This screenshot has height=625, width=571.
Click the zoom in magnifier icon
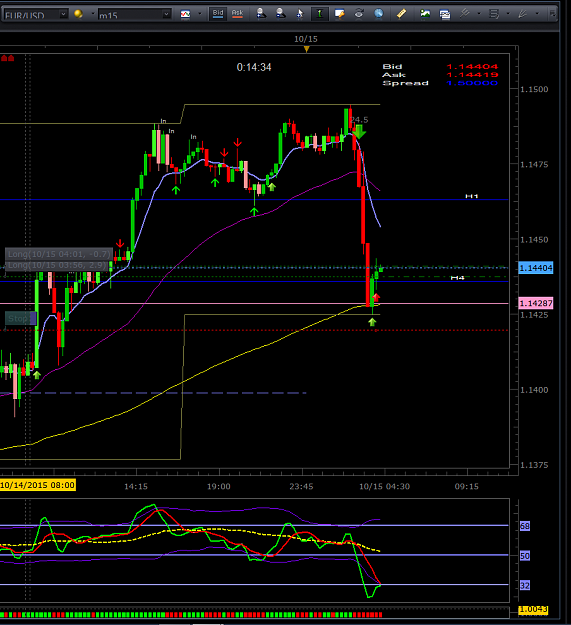click(261, 14)
